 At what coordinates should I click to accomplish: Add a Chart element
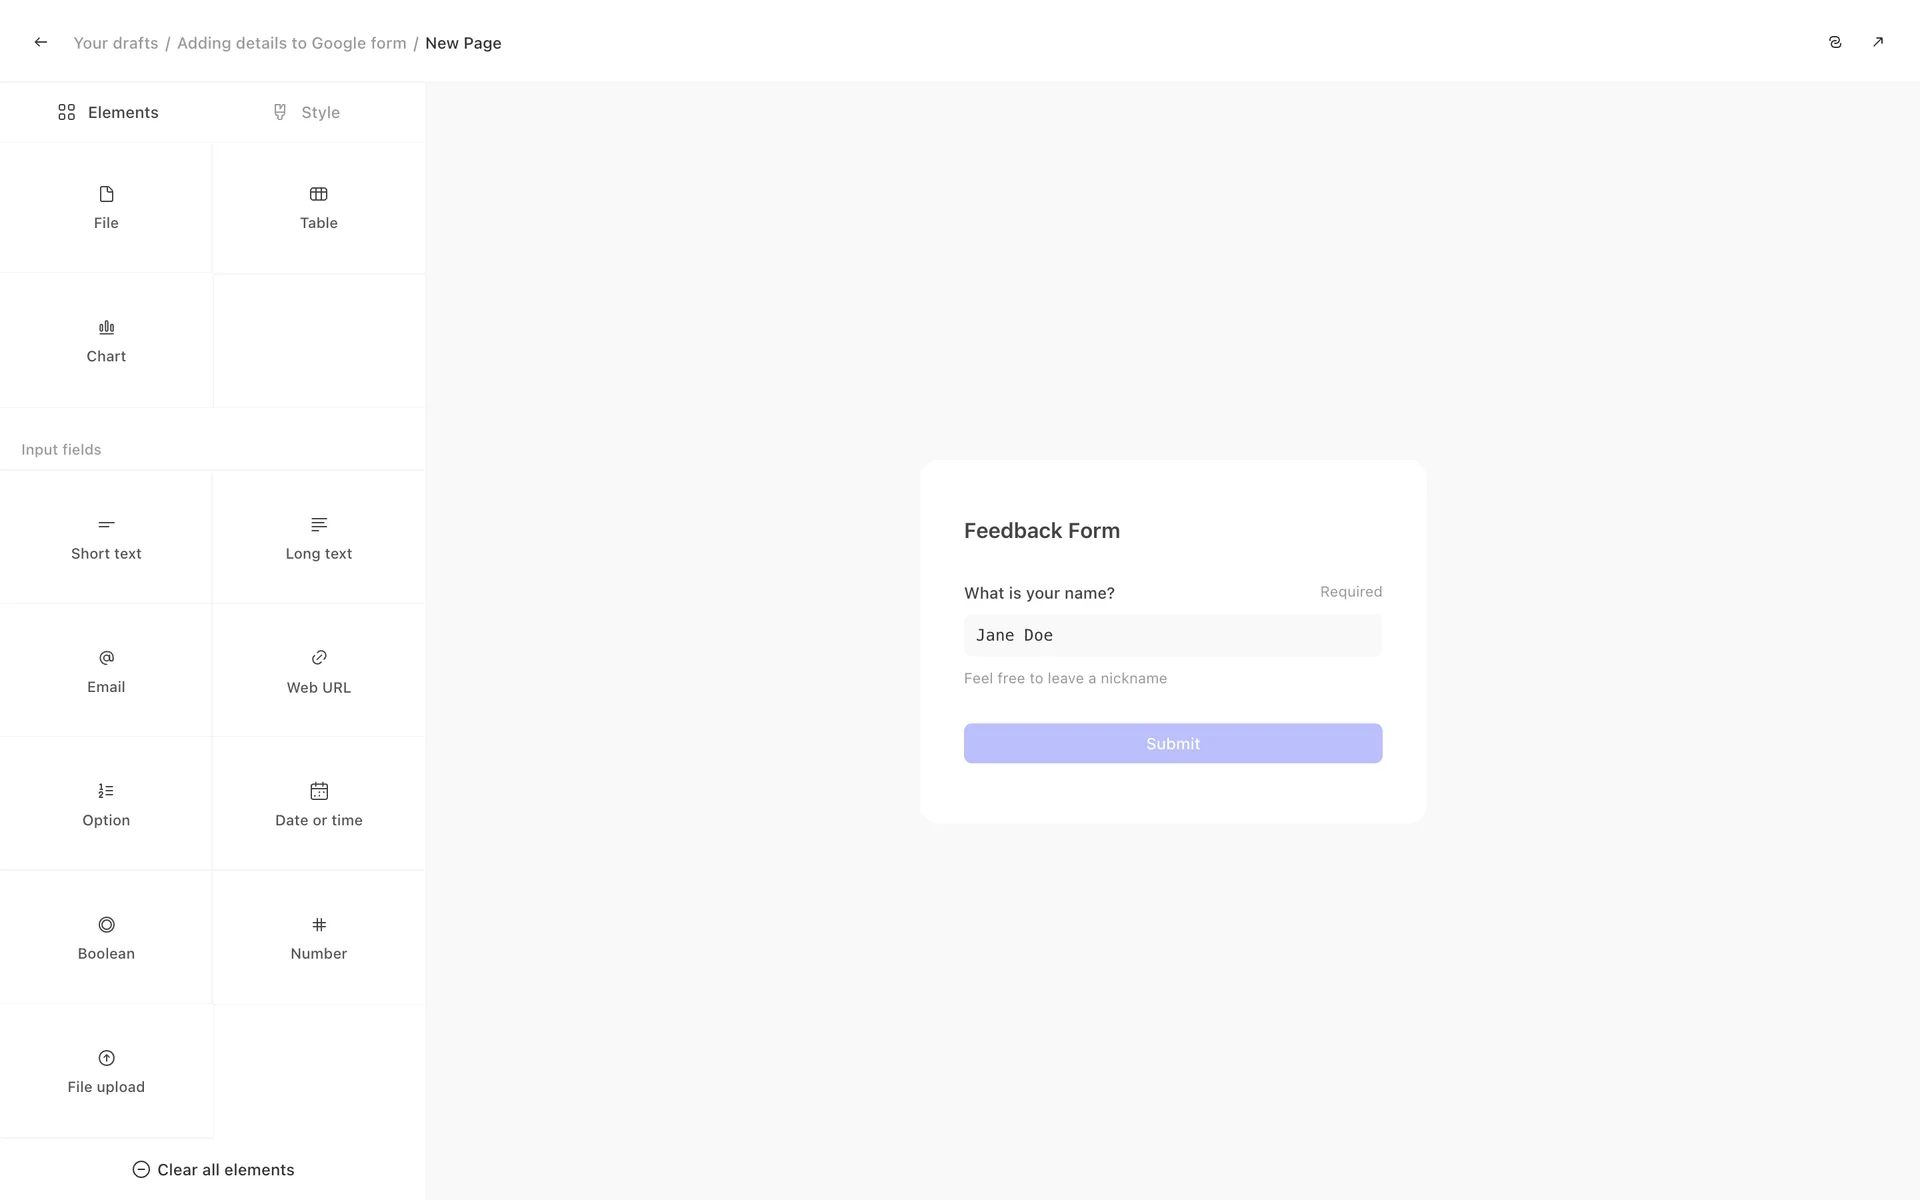pos(106,341)
